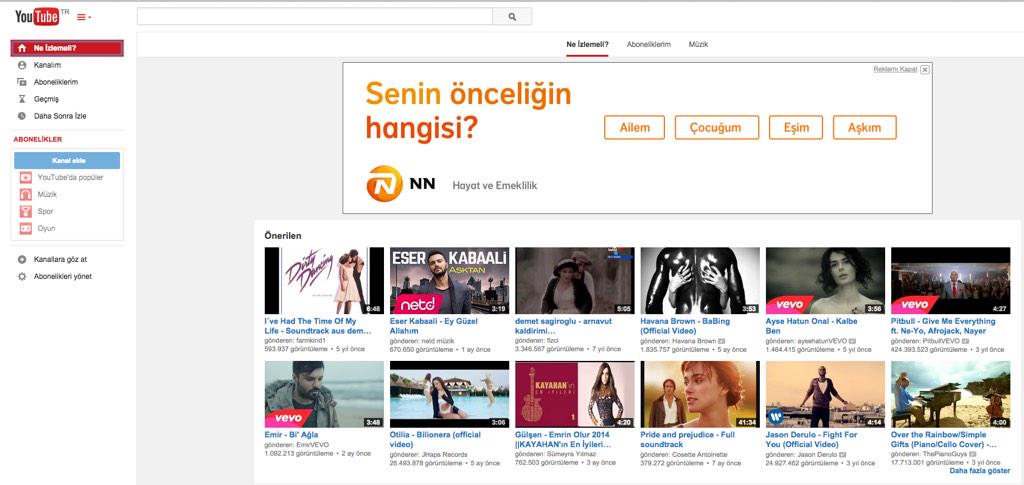The image size is (1024, 485).
Task: Open Jason Derulo Fight For You thumbnail
Action: point(825,394)
